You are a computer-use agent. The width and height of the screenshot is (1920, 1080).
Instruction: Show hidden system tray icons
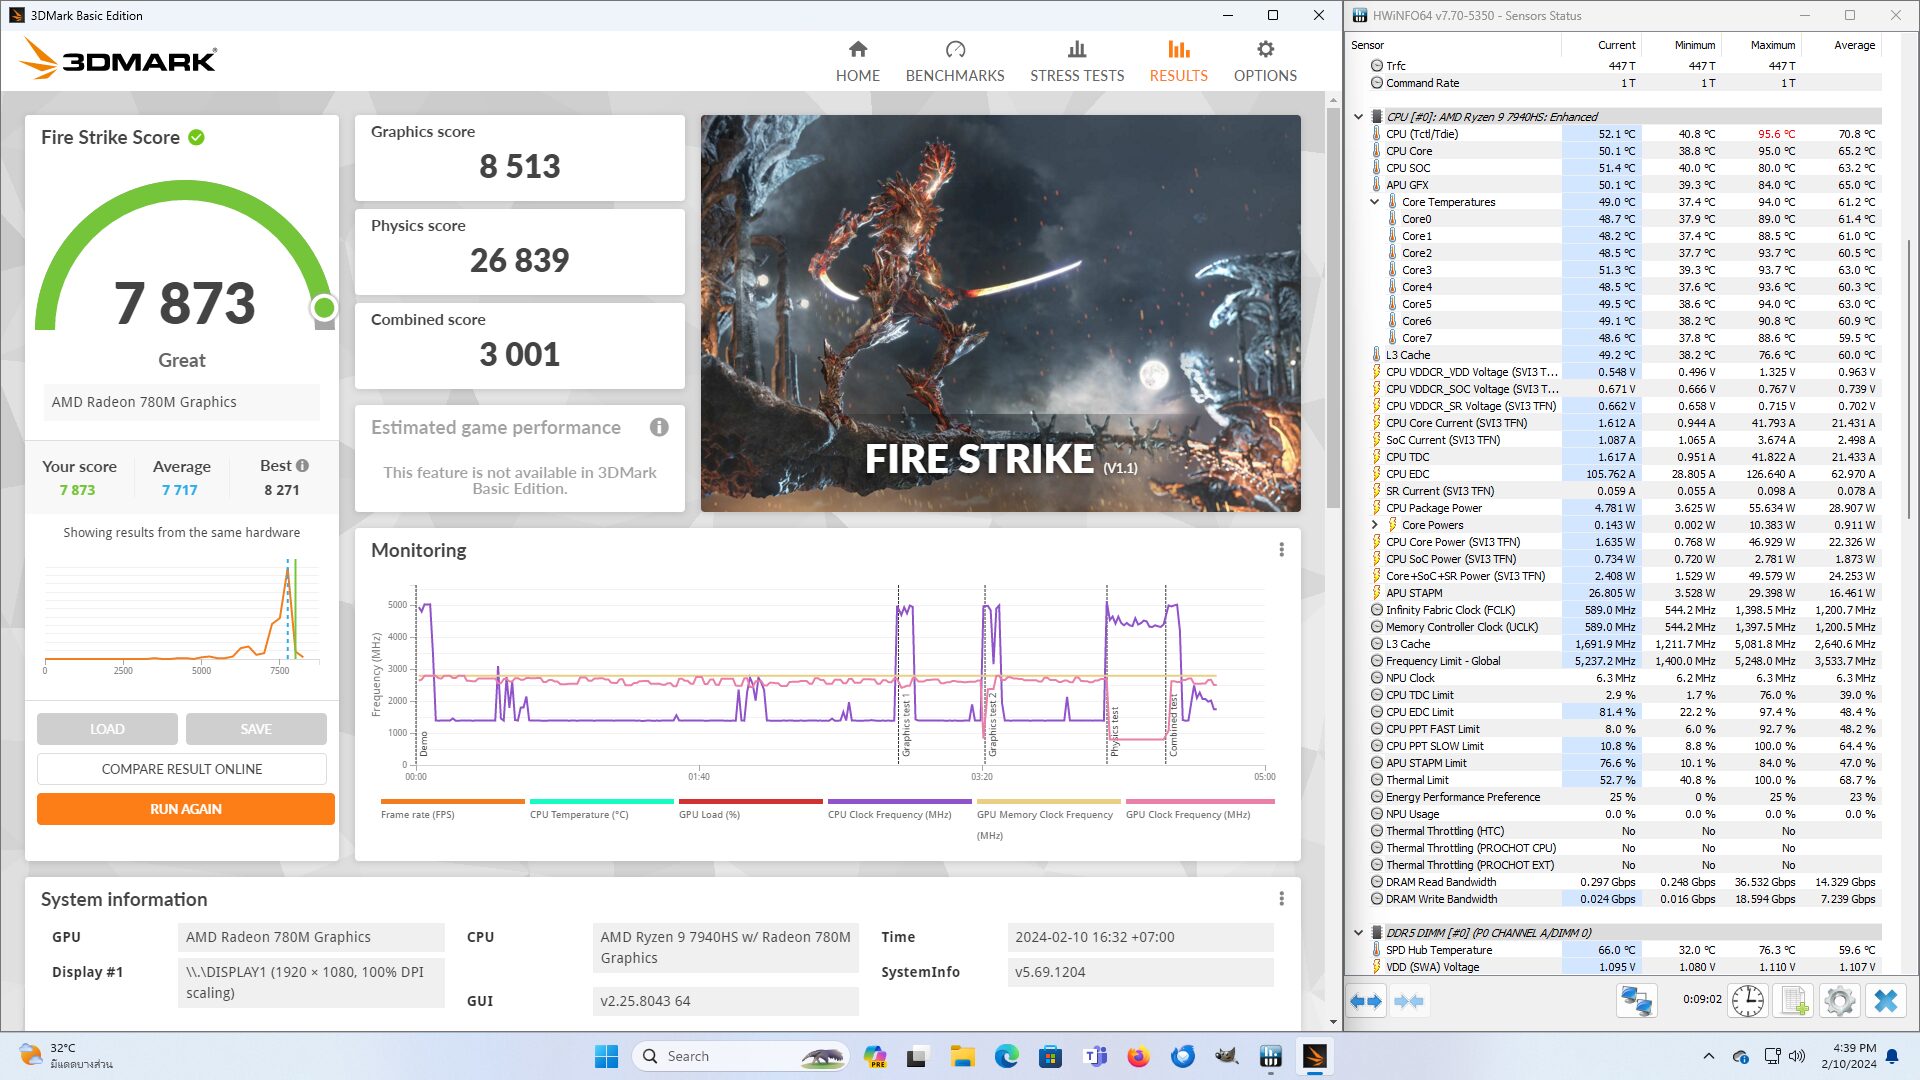(x=1708, y=1056)
